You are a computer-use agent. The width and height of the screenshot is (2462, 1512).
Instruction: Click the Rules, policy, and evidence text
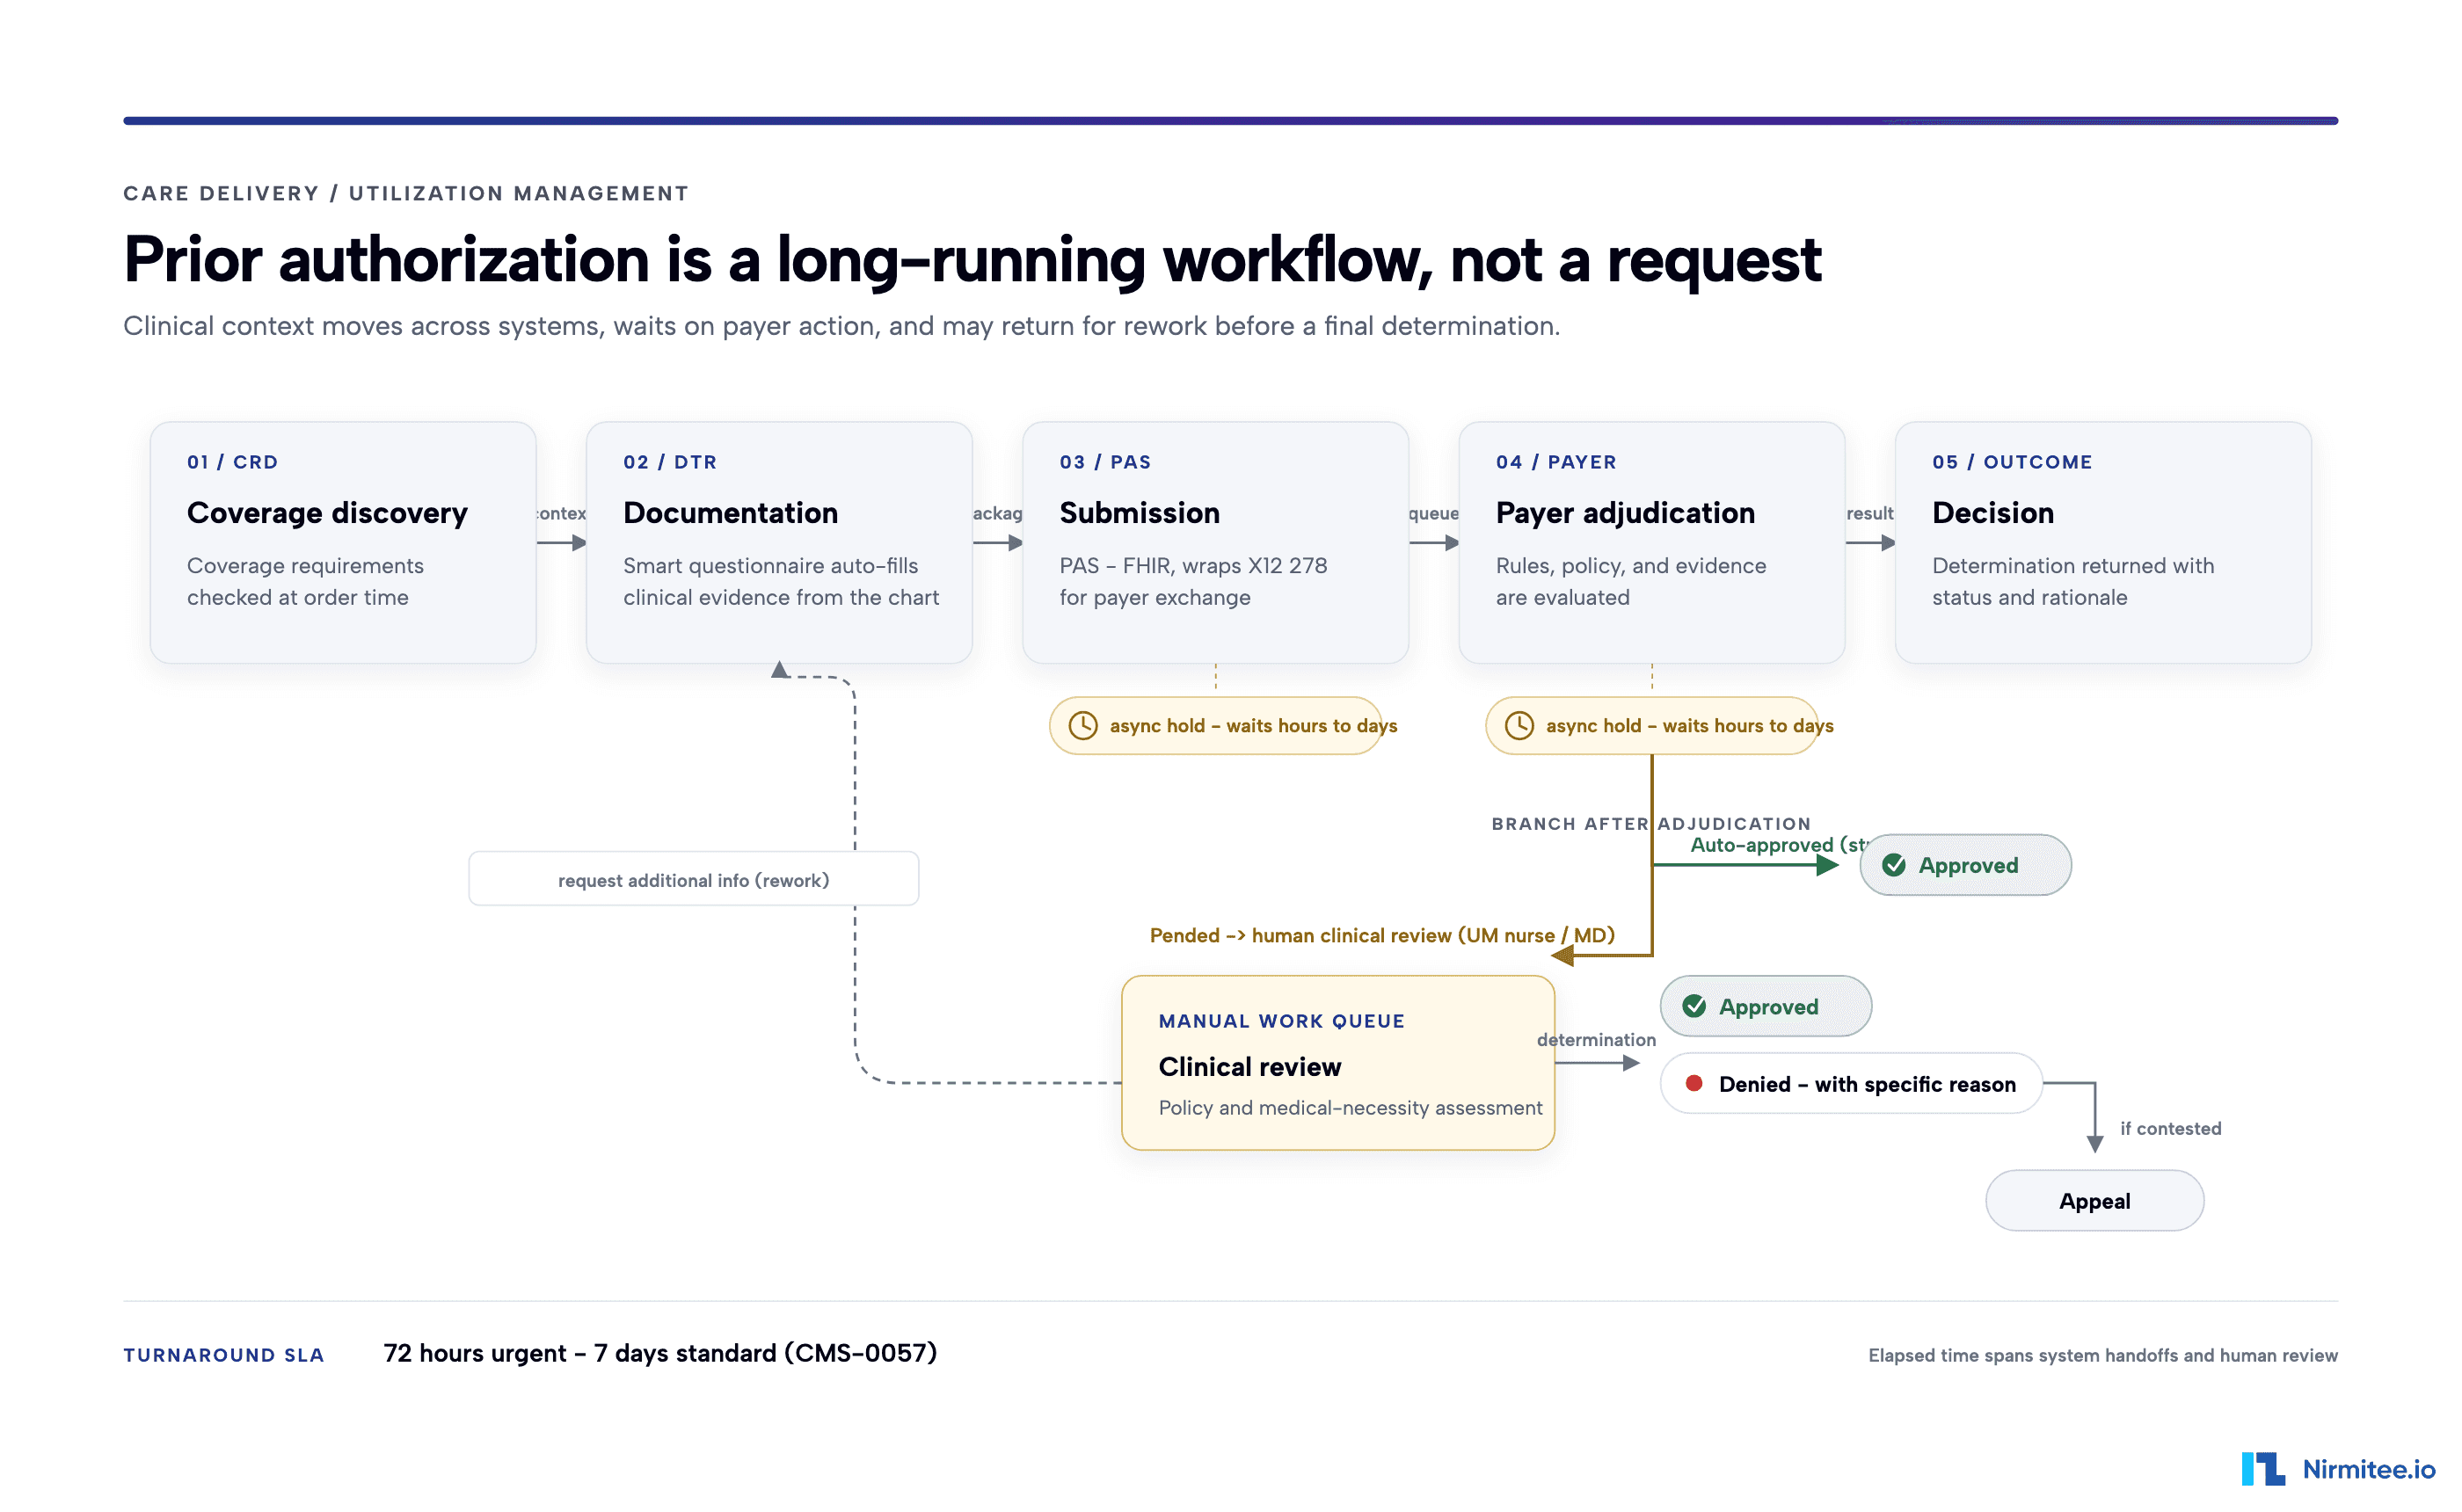coord(1631,581)
